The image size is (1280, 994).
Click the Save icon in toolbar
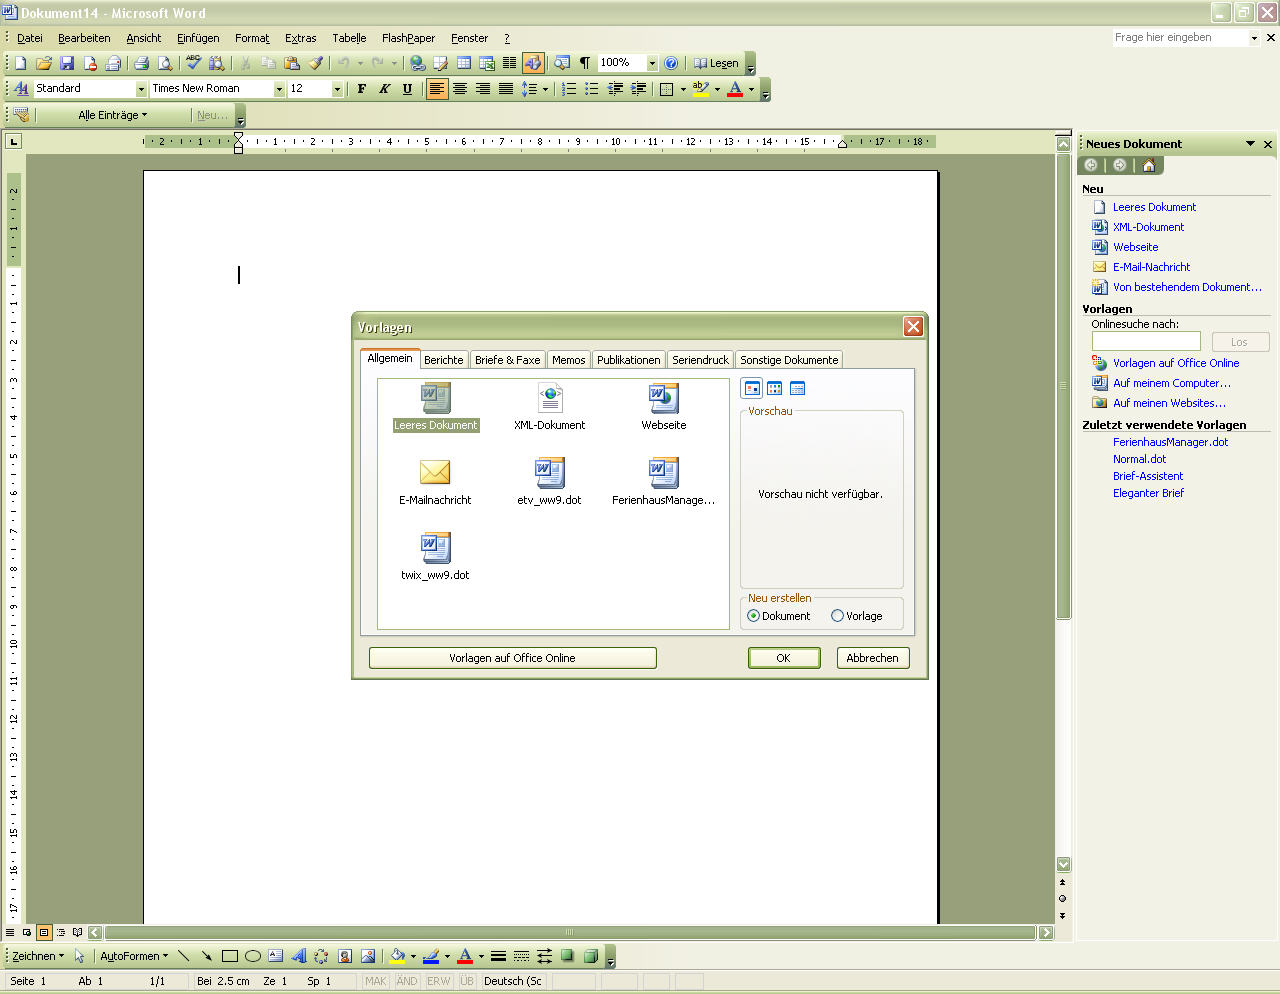tap(67, 63)
